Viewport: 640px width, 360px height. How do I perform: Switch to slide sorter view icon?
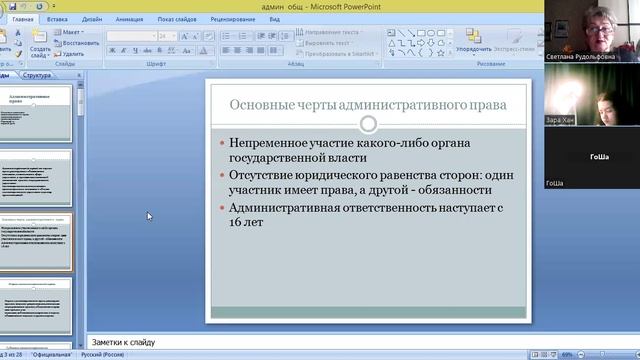point(544,355)
